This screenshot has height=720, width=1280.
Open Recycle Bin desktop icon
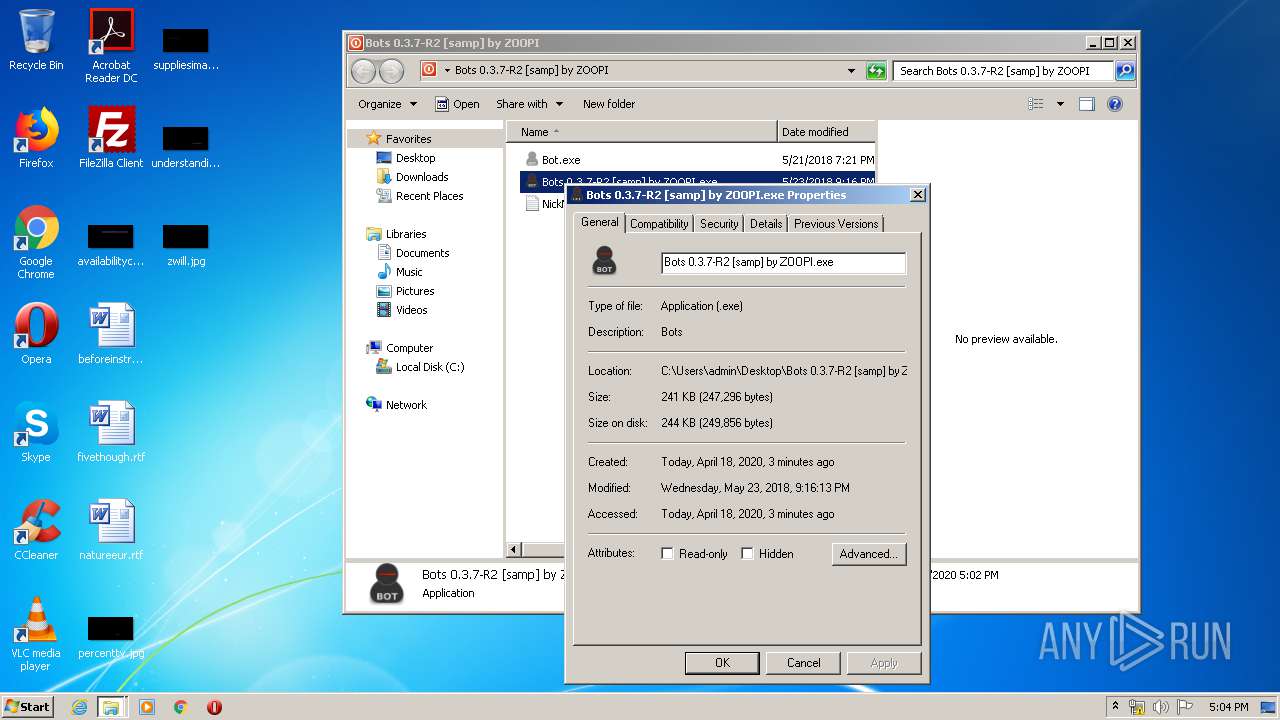(x=36, y=40)
